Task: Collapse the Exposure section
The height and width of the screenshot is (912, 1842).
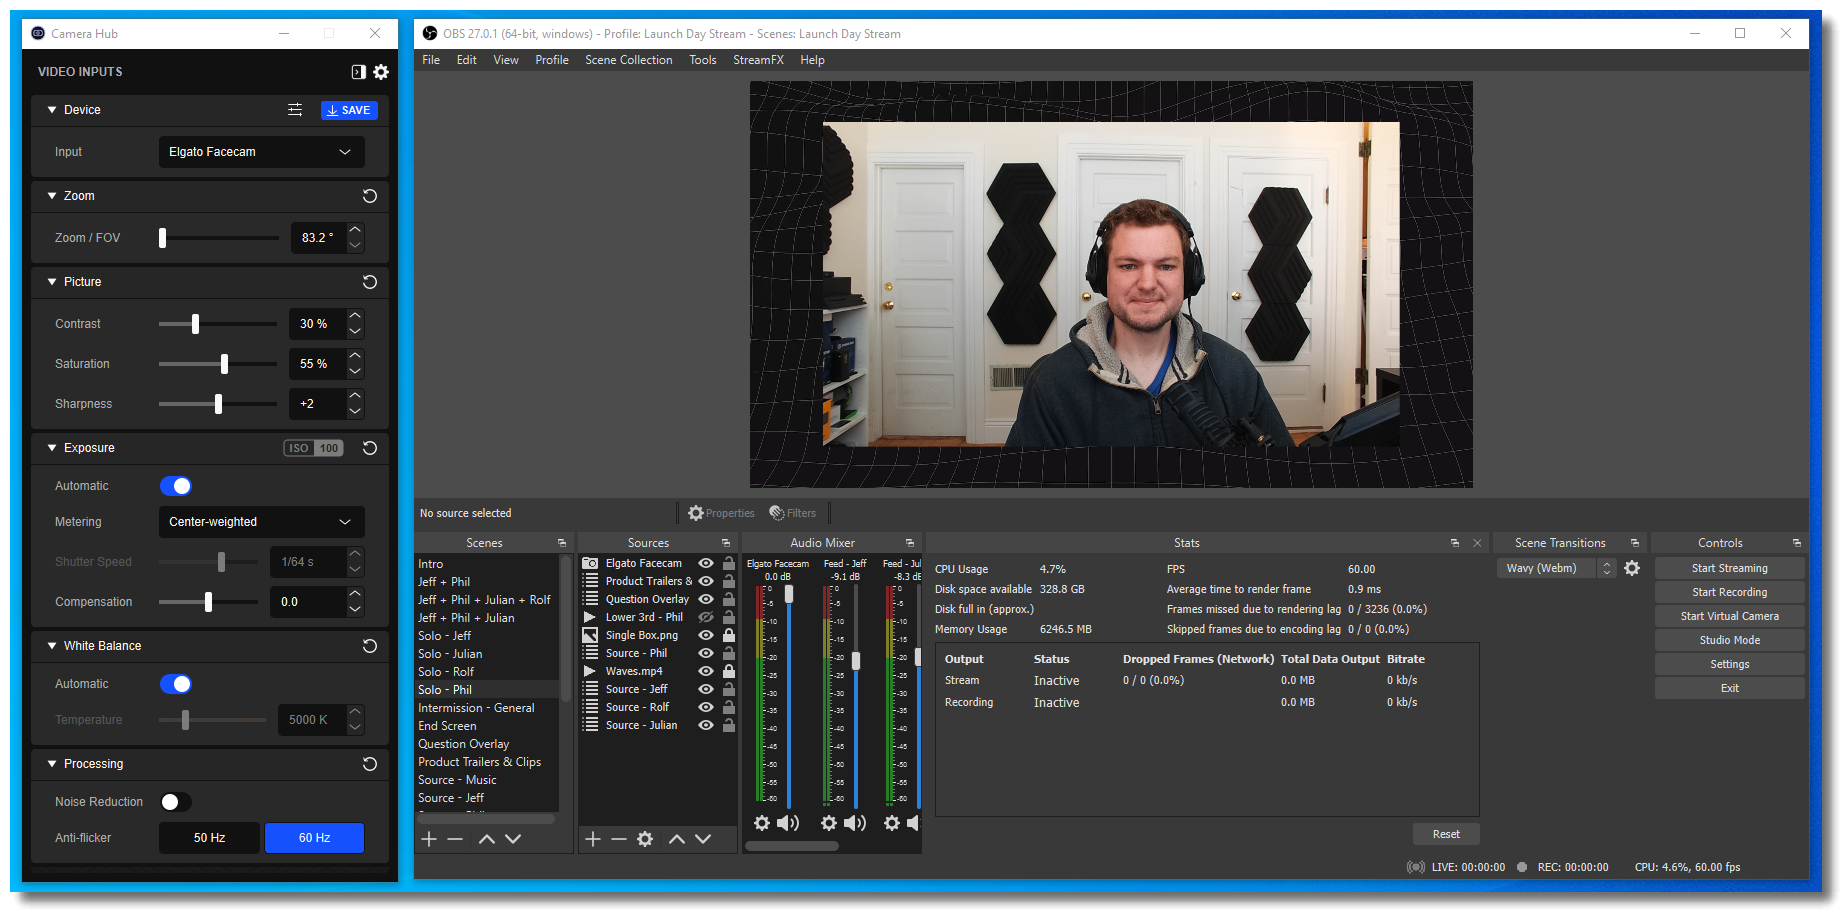Action: pos(52,448)
